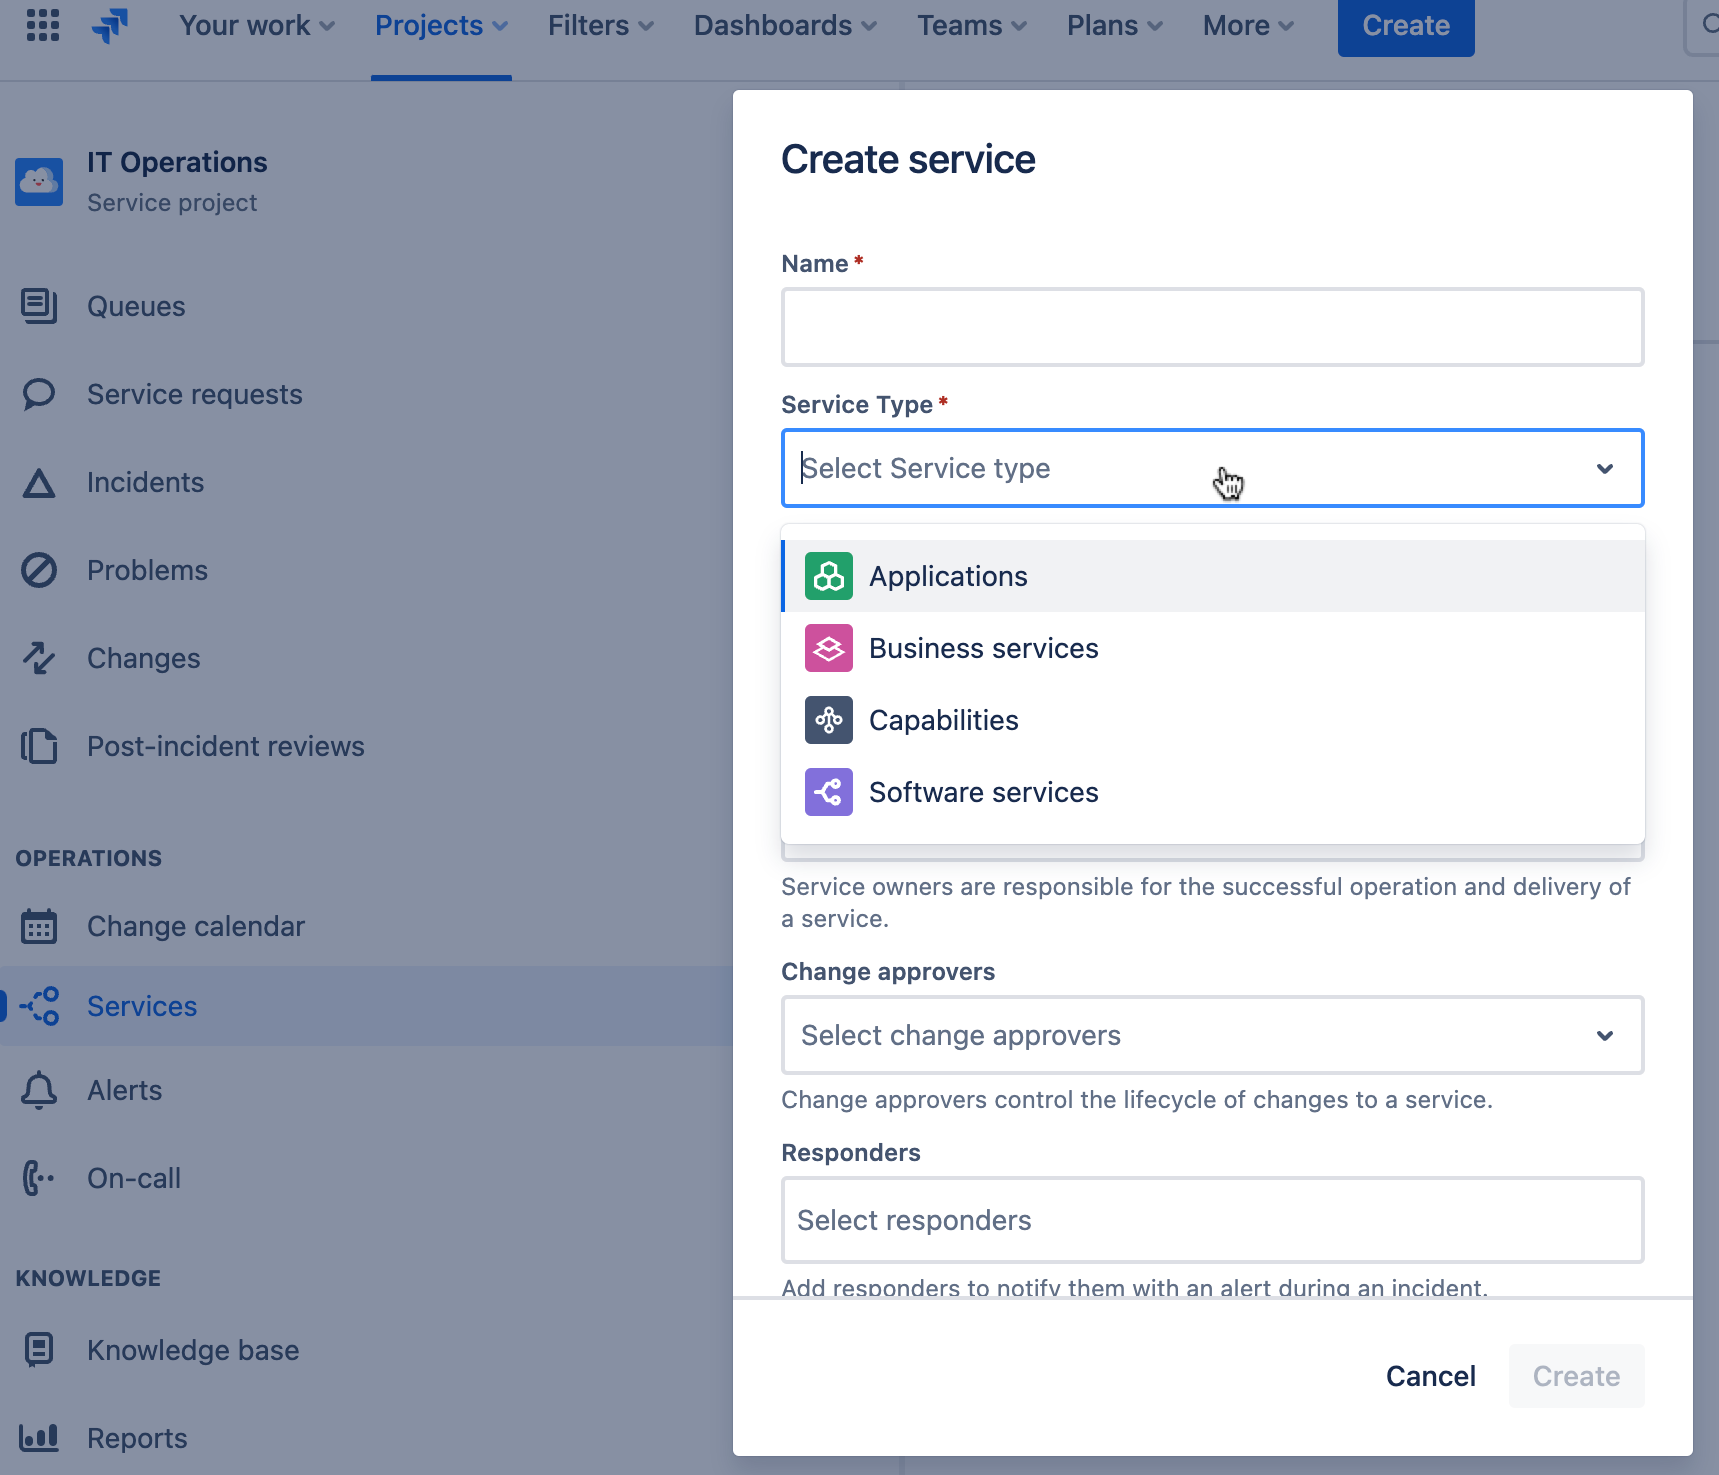Click the pink Business services icon
The height and width of the screenshot is (1475, 1719).
829,648
